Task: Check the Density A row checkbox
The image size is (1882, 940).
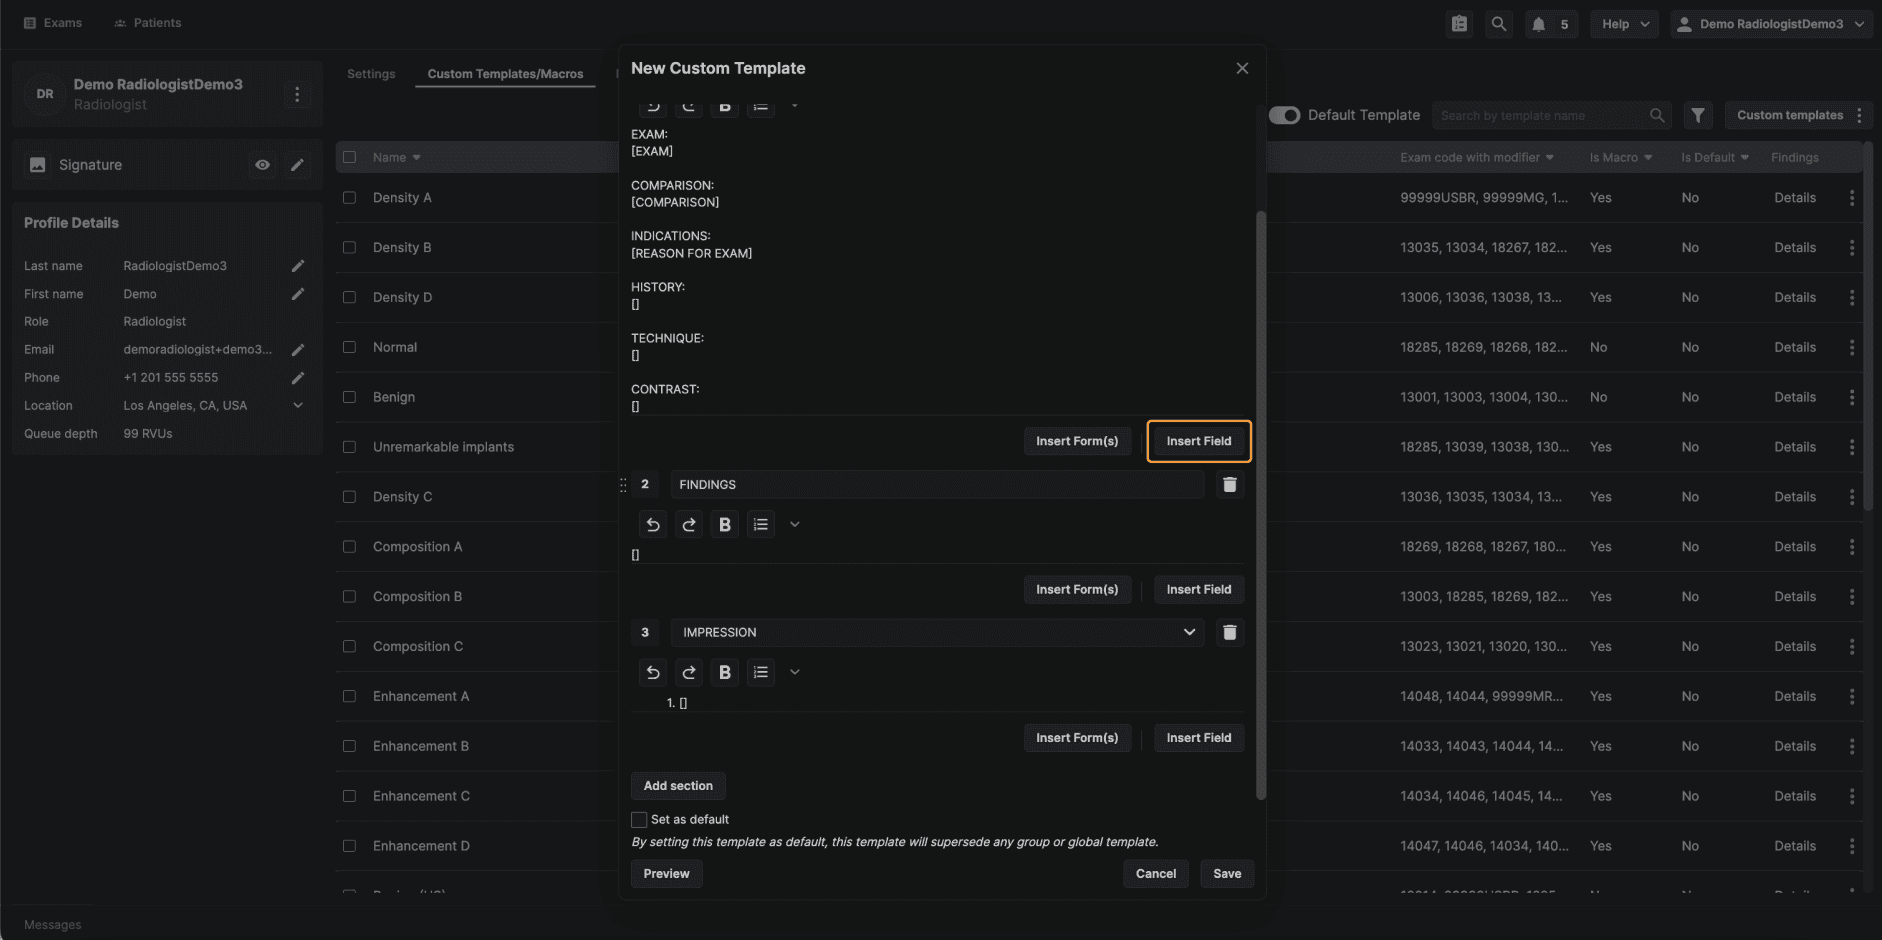Action: (349, 198)
